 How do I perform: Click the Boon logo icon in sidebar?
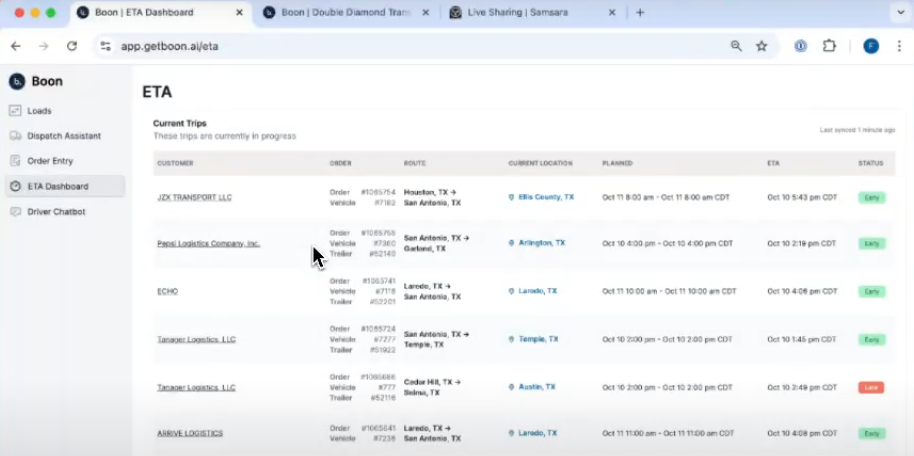pos(17,82)
